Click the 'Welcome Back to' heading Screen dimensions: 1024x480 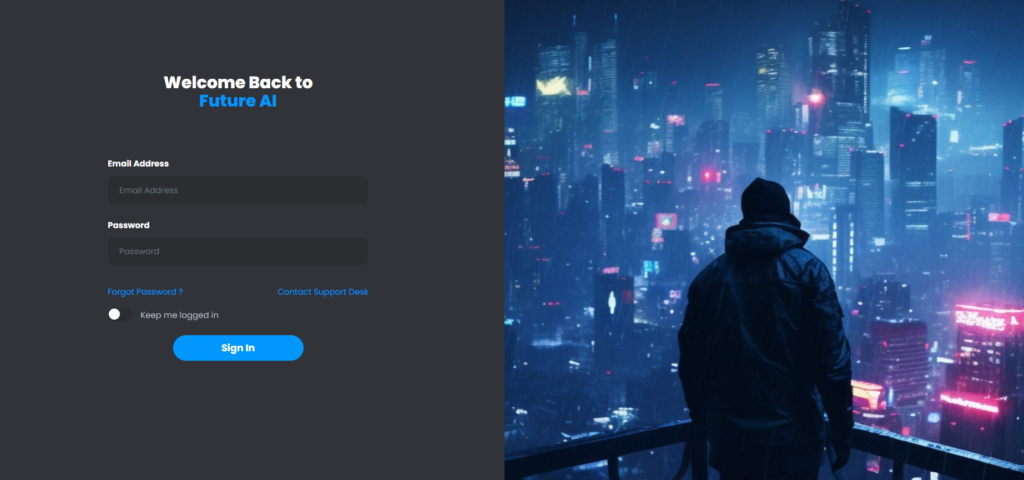(238, 82)
